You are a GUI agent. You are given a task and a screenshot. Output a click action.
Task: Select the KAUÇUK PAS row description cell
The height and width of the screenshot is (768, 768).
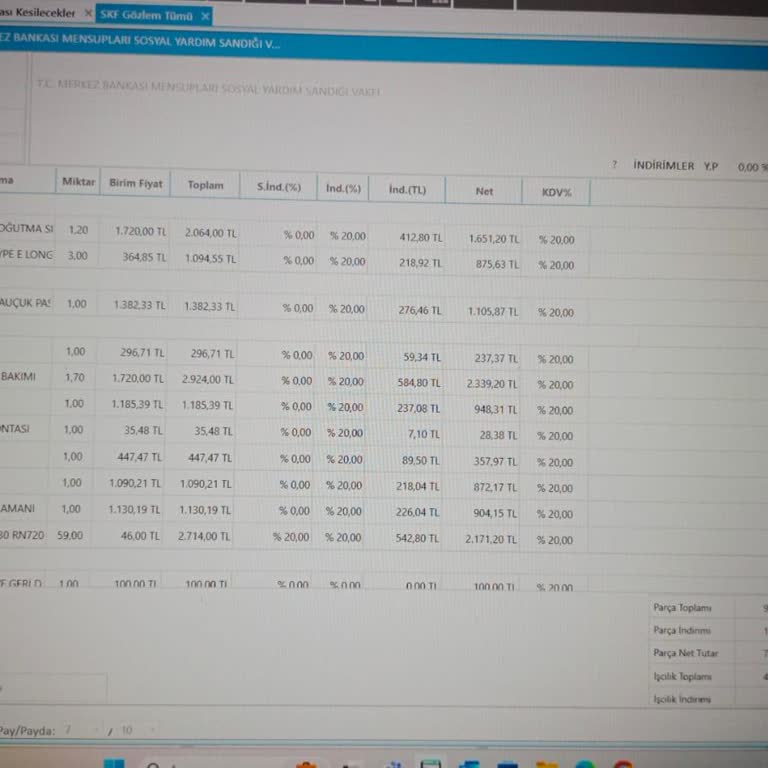tap(25, 302)
